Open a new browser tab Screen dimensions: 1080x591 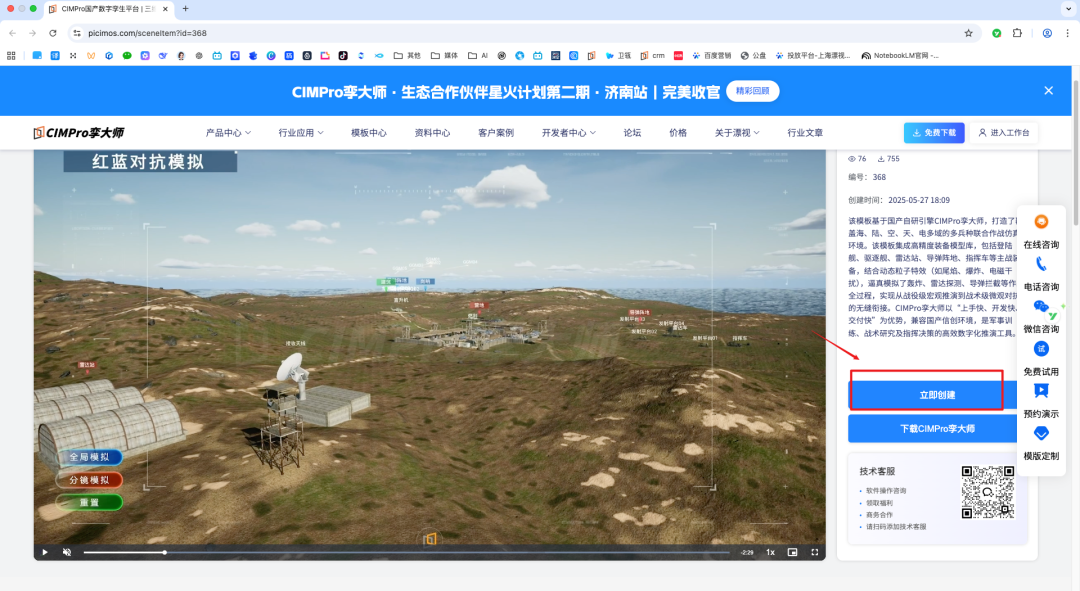[185, 9]
